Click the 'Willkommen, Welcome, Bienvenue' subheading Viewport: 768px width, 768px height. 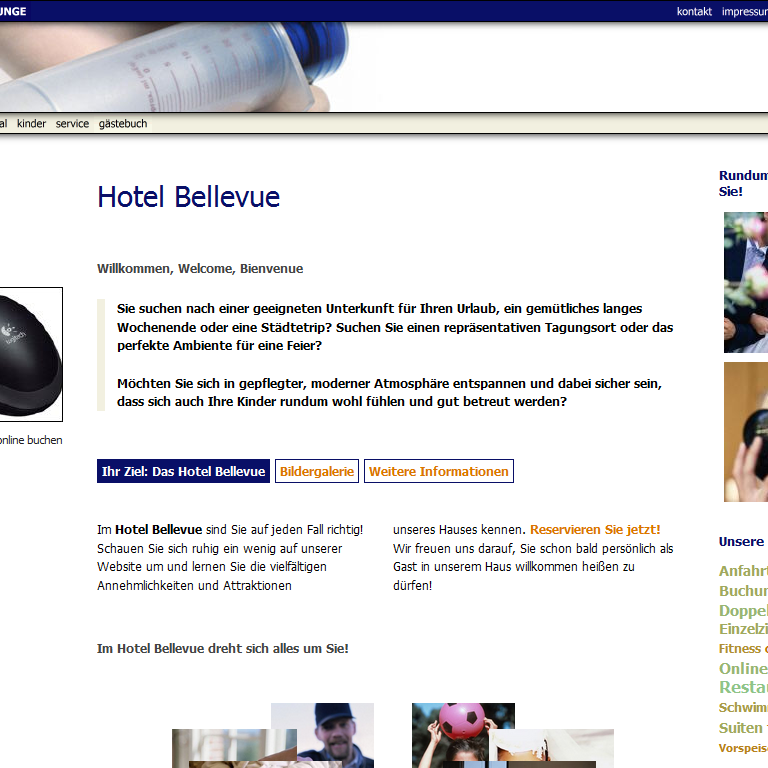[x=200, y=268]
